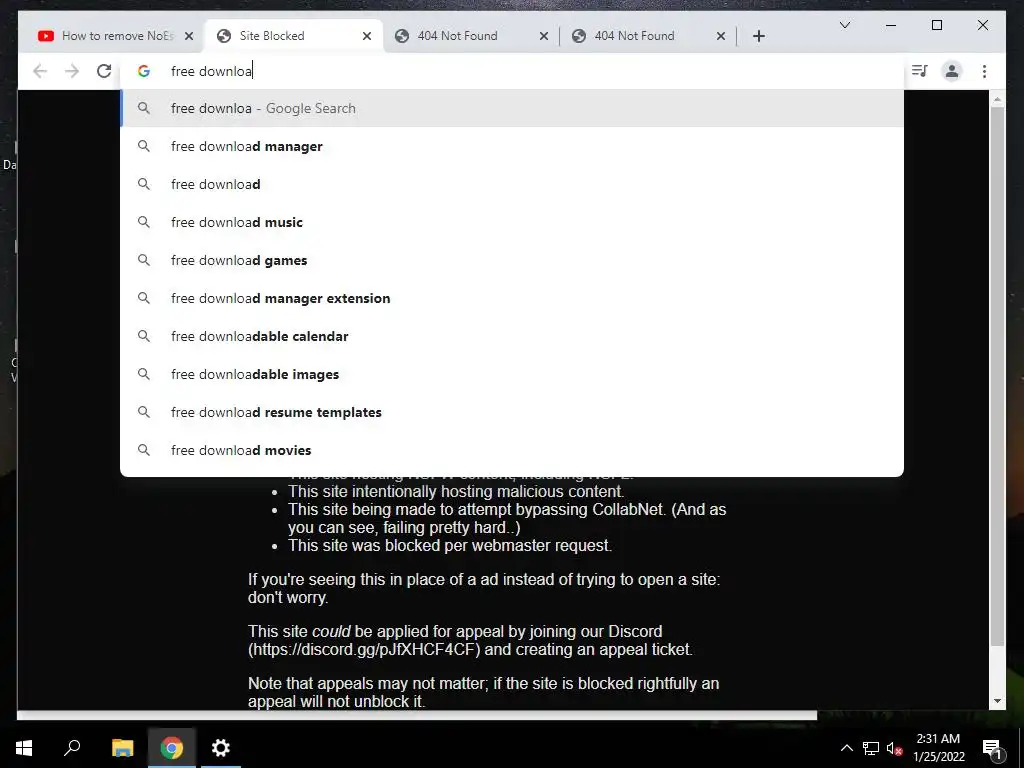
Task: Close the second 404 Not Found tab
Action: (x=720, y=36)
